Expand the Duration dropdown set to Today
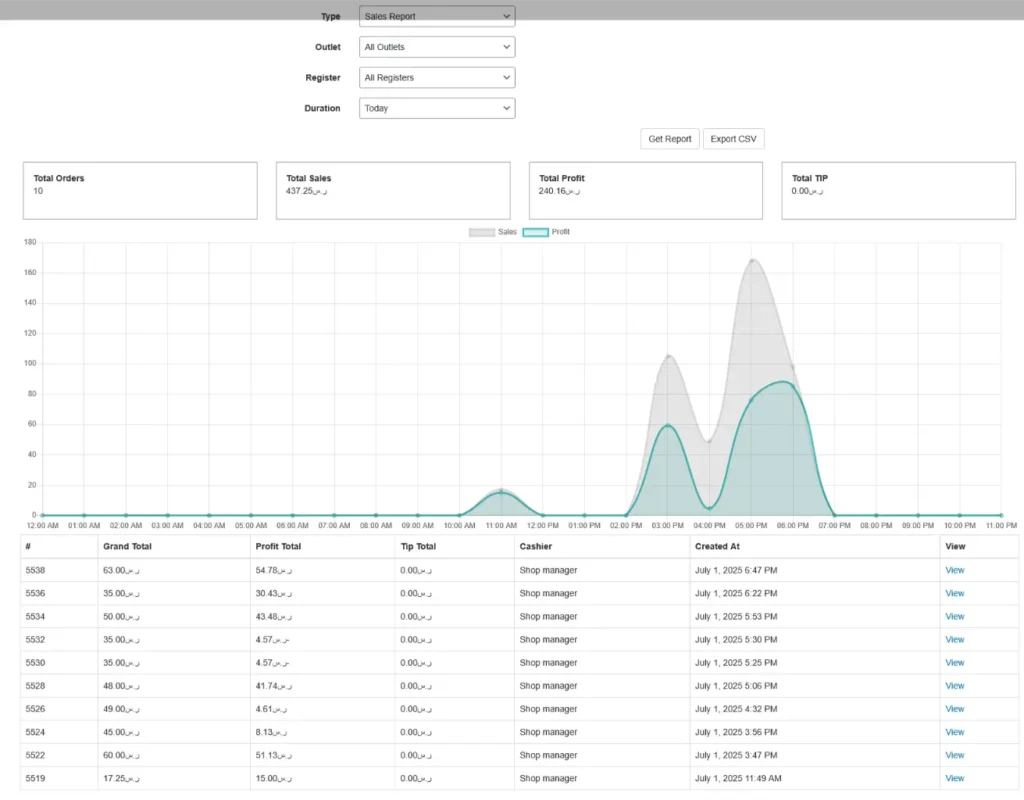1024x800 pixels. point(437,108)
